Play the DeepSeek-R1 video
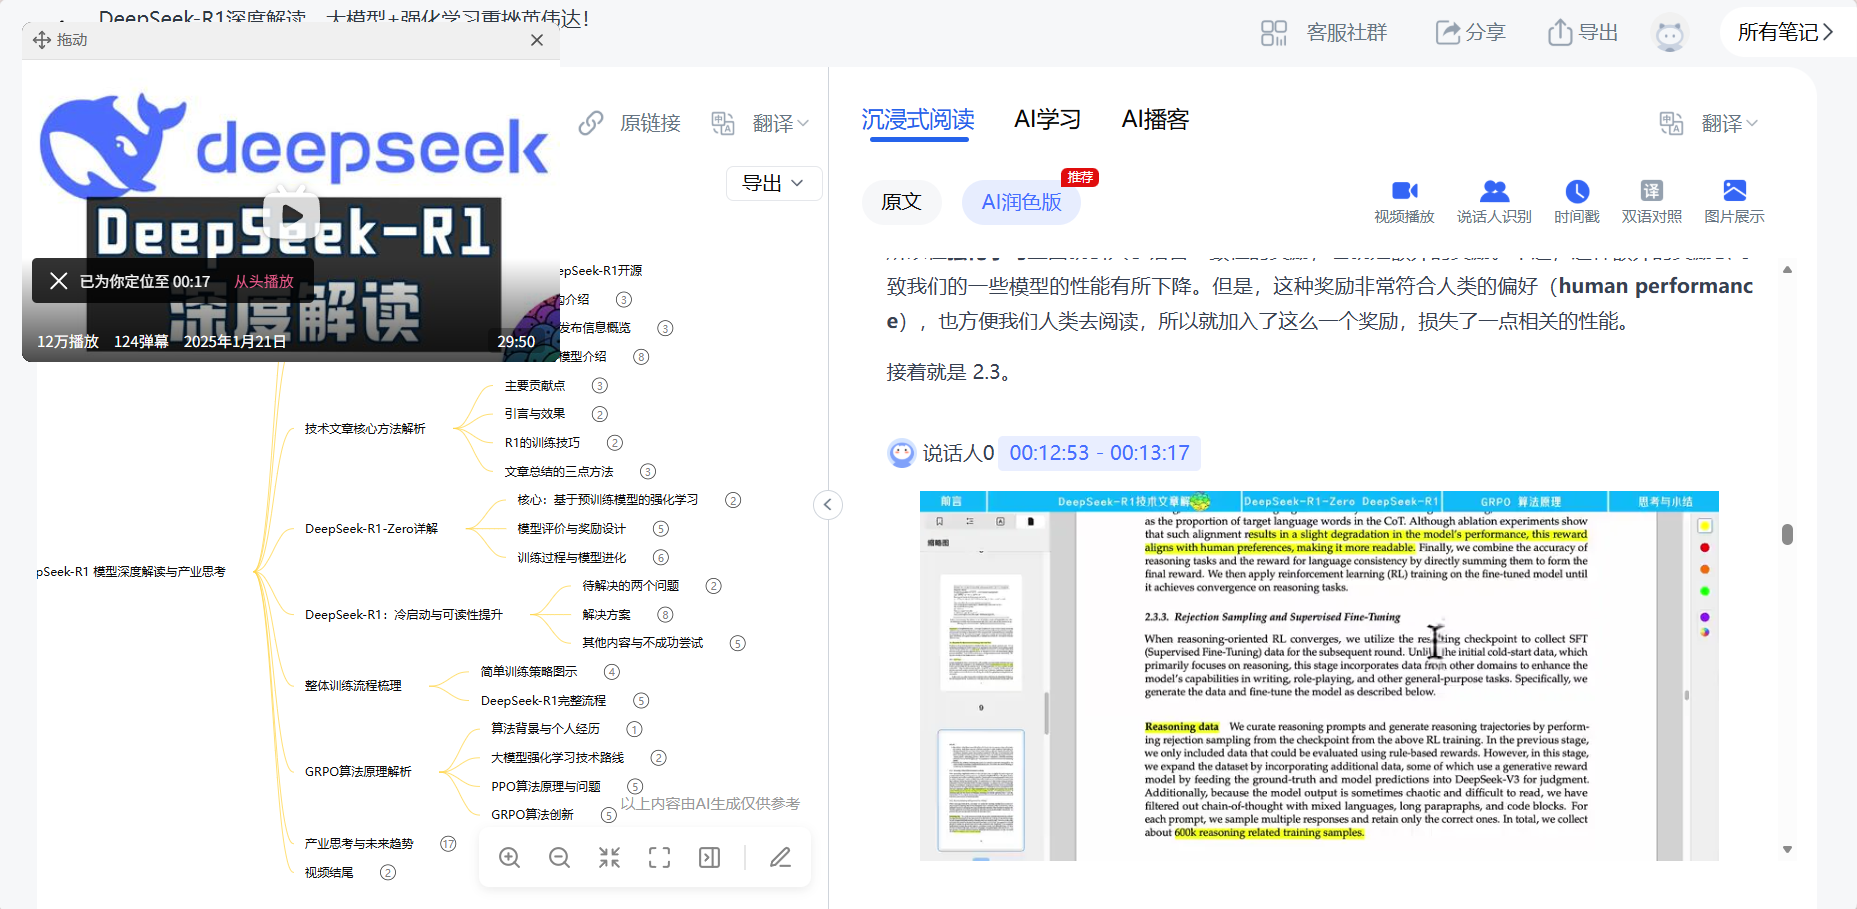 click(291, 214)
